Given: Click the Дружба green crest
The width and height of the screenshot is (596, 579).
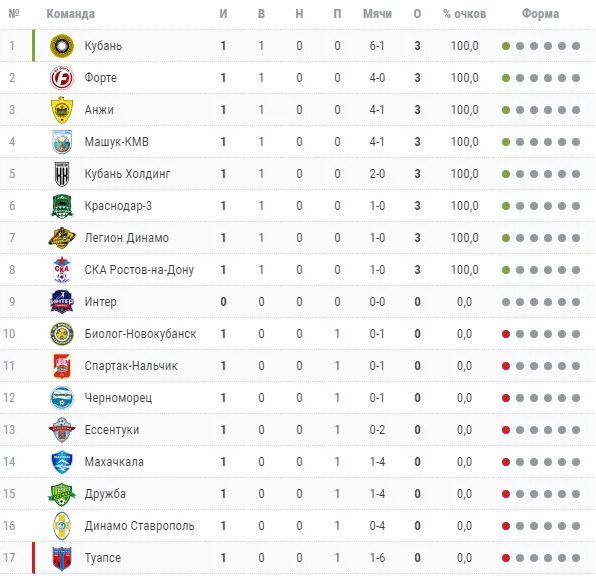Looking at the screenshot, I should (x=62, y=494).
